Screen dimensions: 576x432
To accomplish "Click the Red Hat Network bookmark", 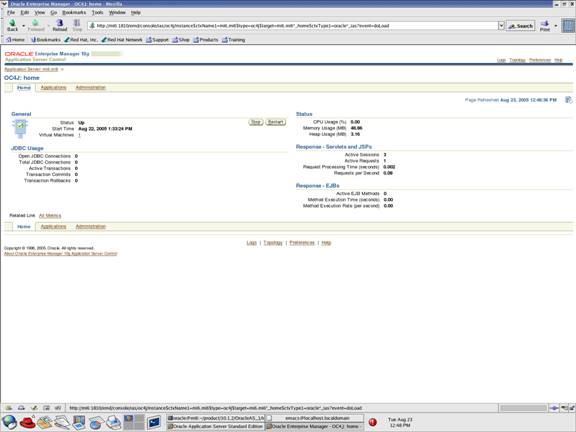I will click(x=122, y=40).
